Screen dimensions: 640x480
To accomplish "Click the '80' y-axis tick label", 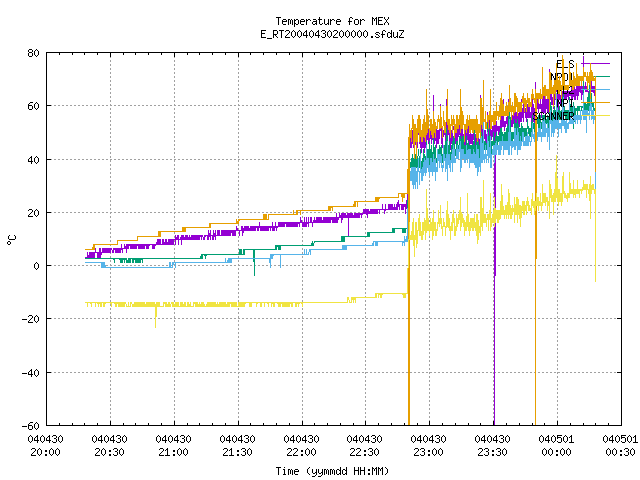I will click(34, 53).
